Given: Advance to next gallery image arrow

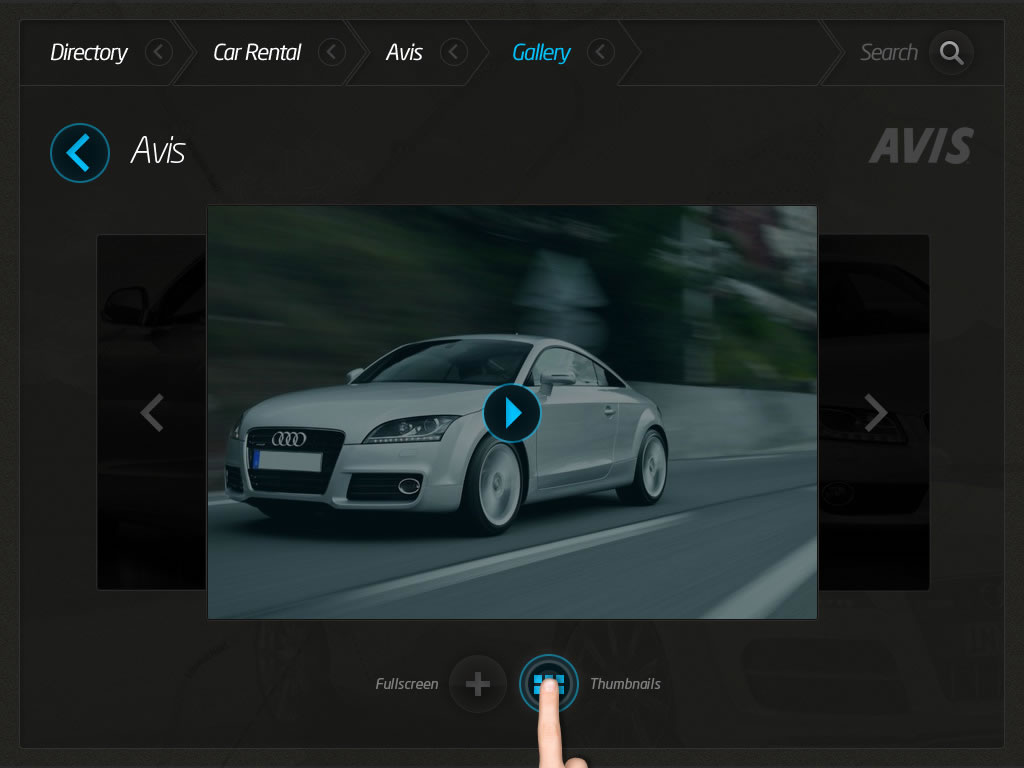Looking at the screenshot, I should (x=876, y=412).
